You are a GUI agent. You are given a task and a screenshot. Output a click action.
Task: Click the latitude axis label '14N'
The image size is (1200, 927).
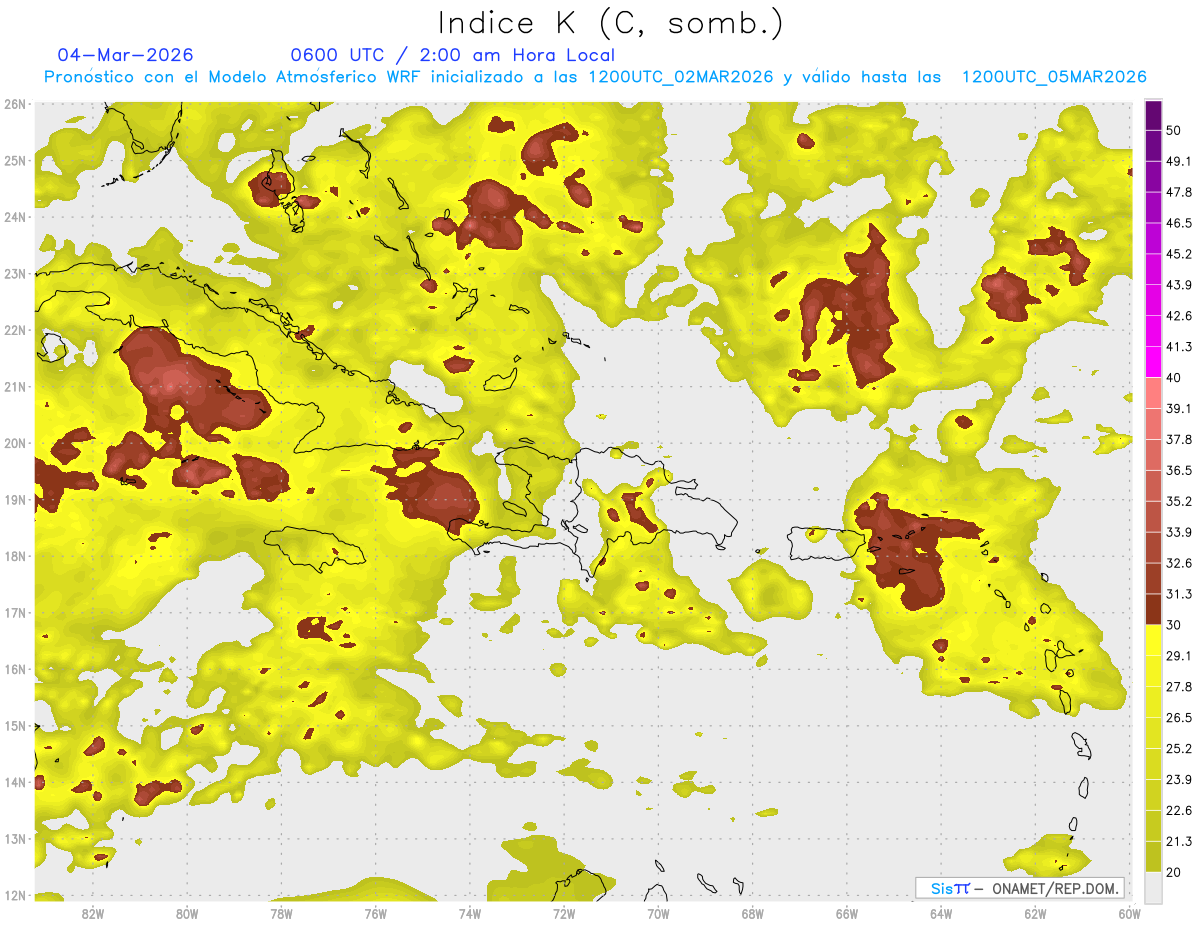point(15,782)
